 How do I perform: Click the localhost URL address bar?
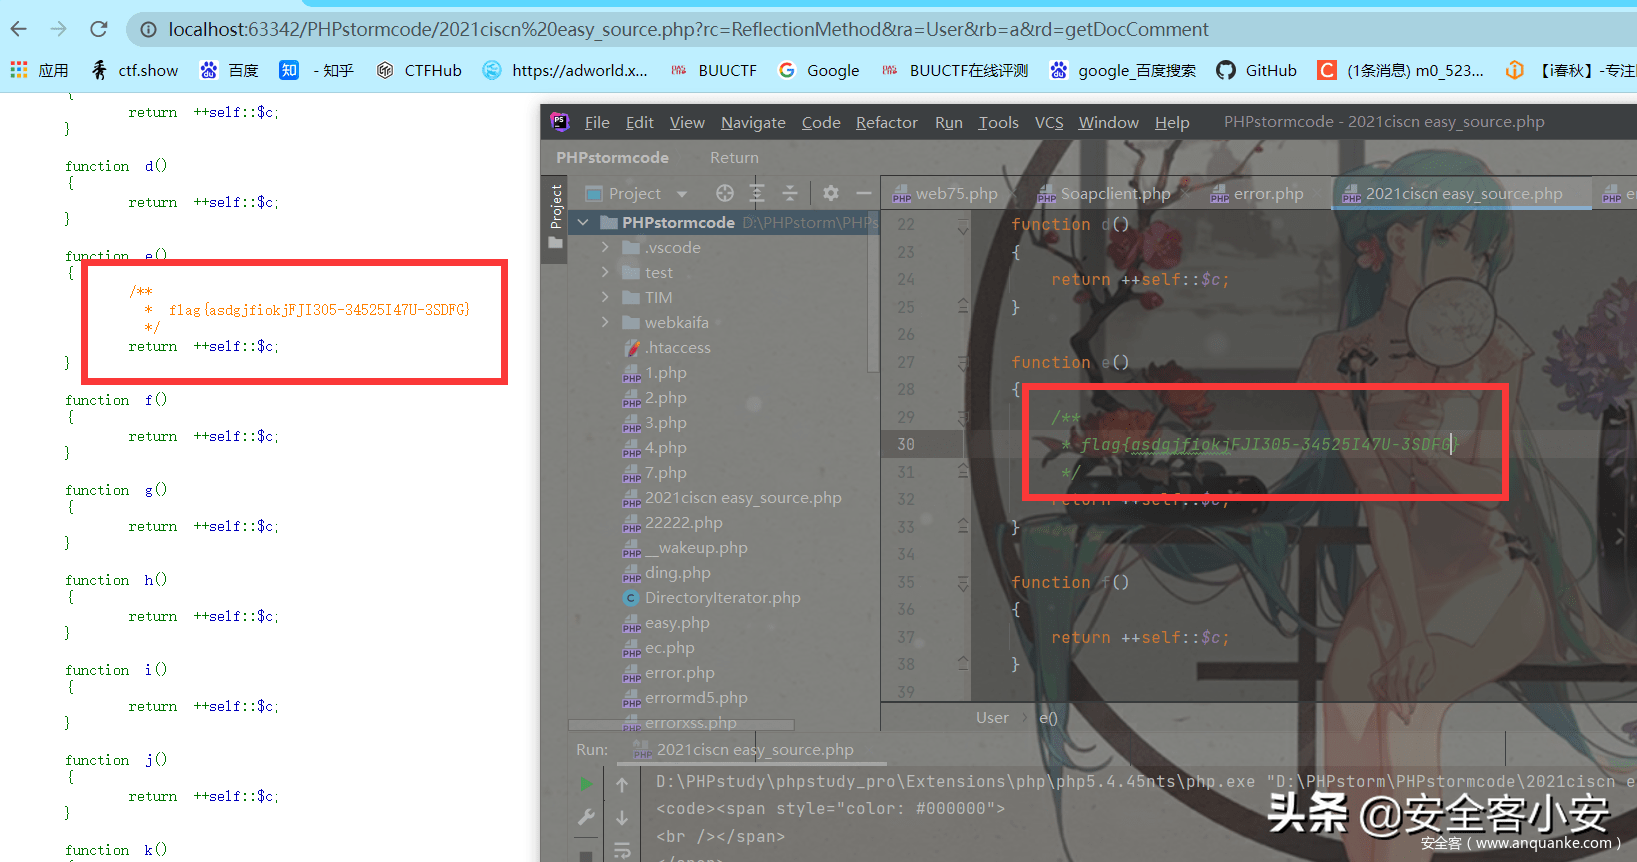688,30
